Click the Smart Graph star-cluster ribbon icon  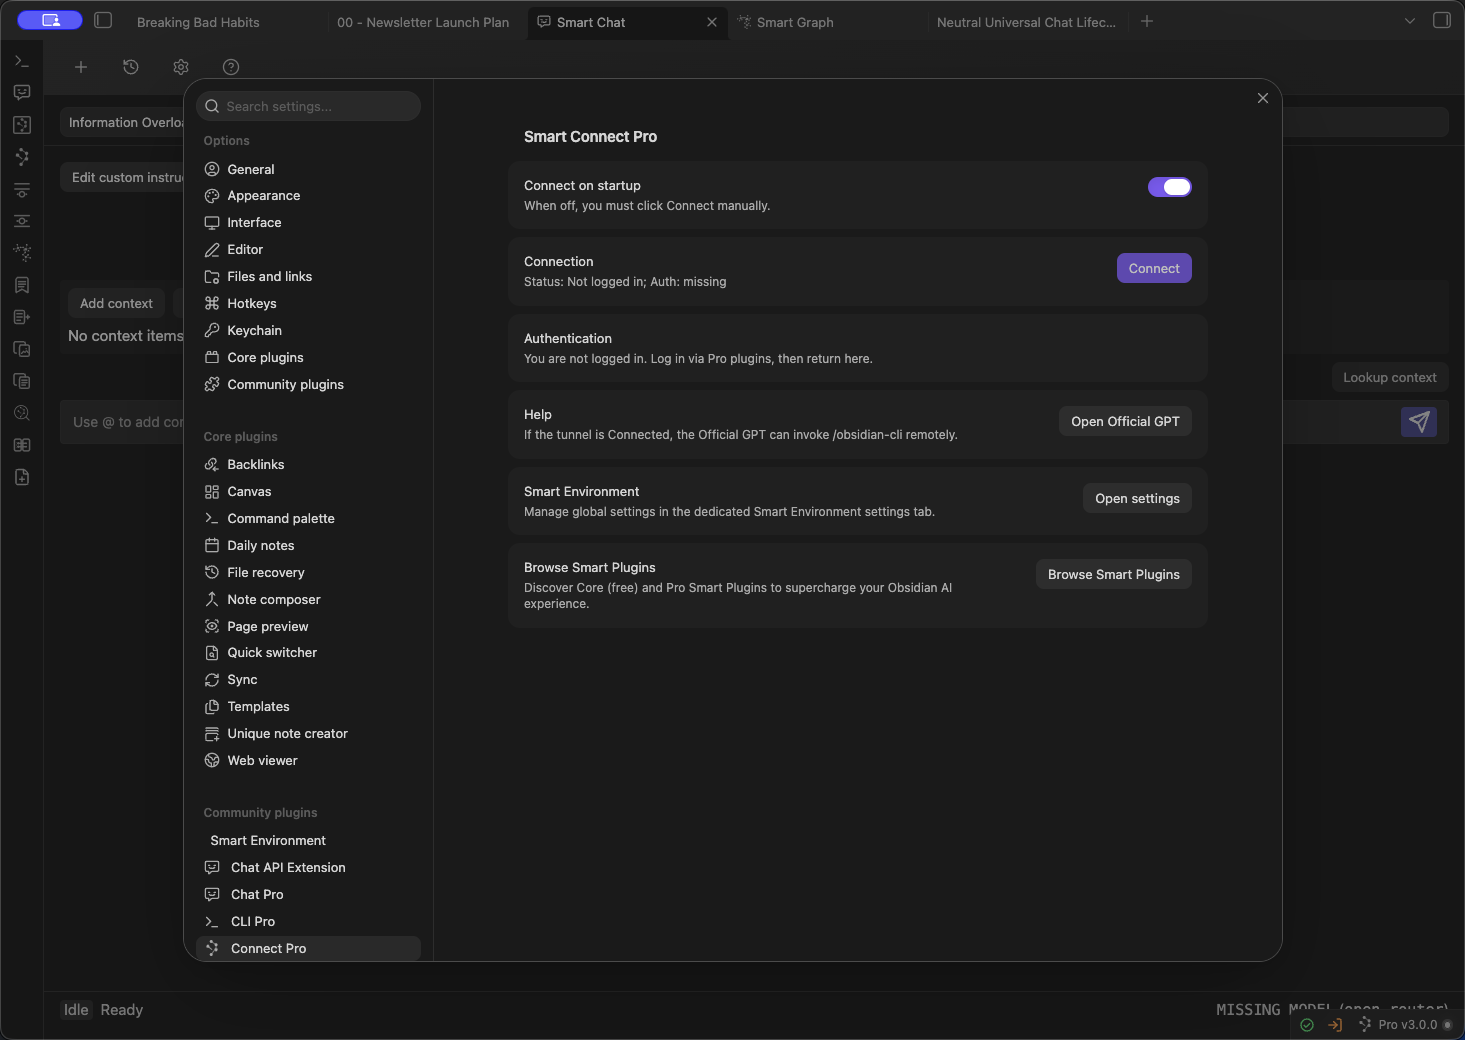tap(22, 253)
